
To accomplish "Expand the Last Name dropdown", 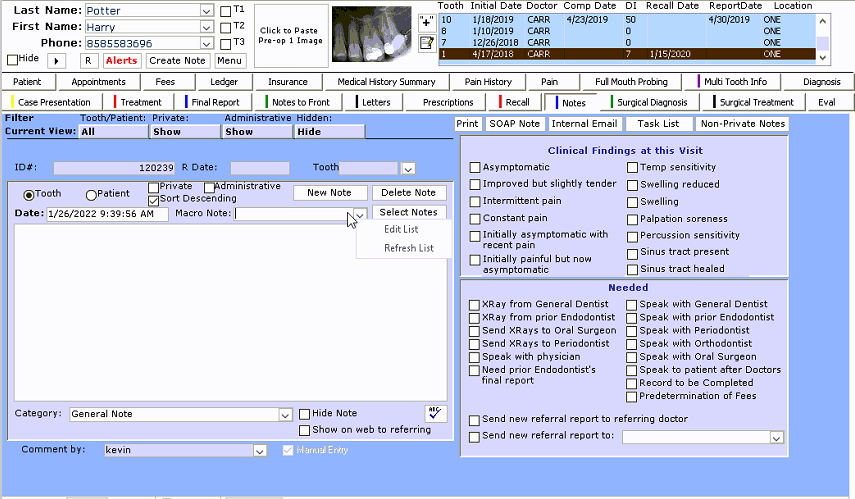I will click(206, 11).
